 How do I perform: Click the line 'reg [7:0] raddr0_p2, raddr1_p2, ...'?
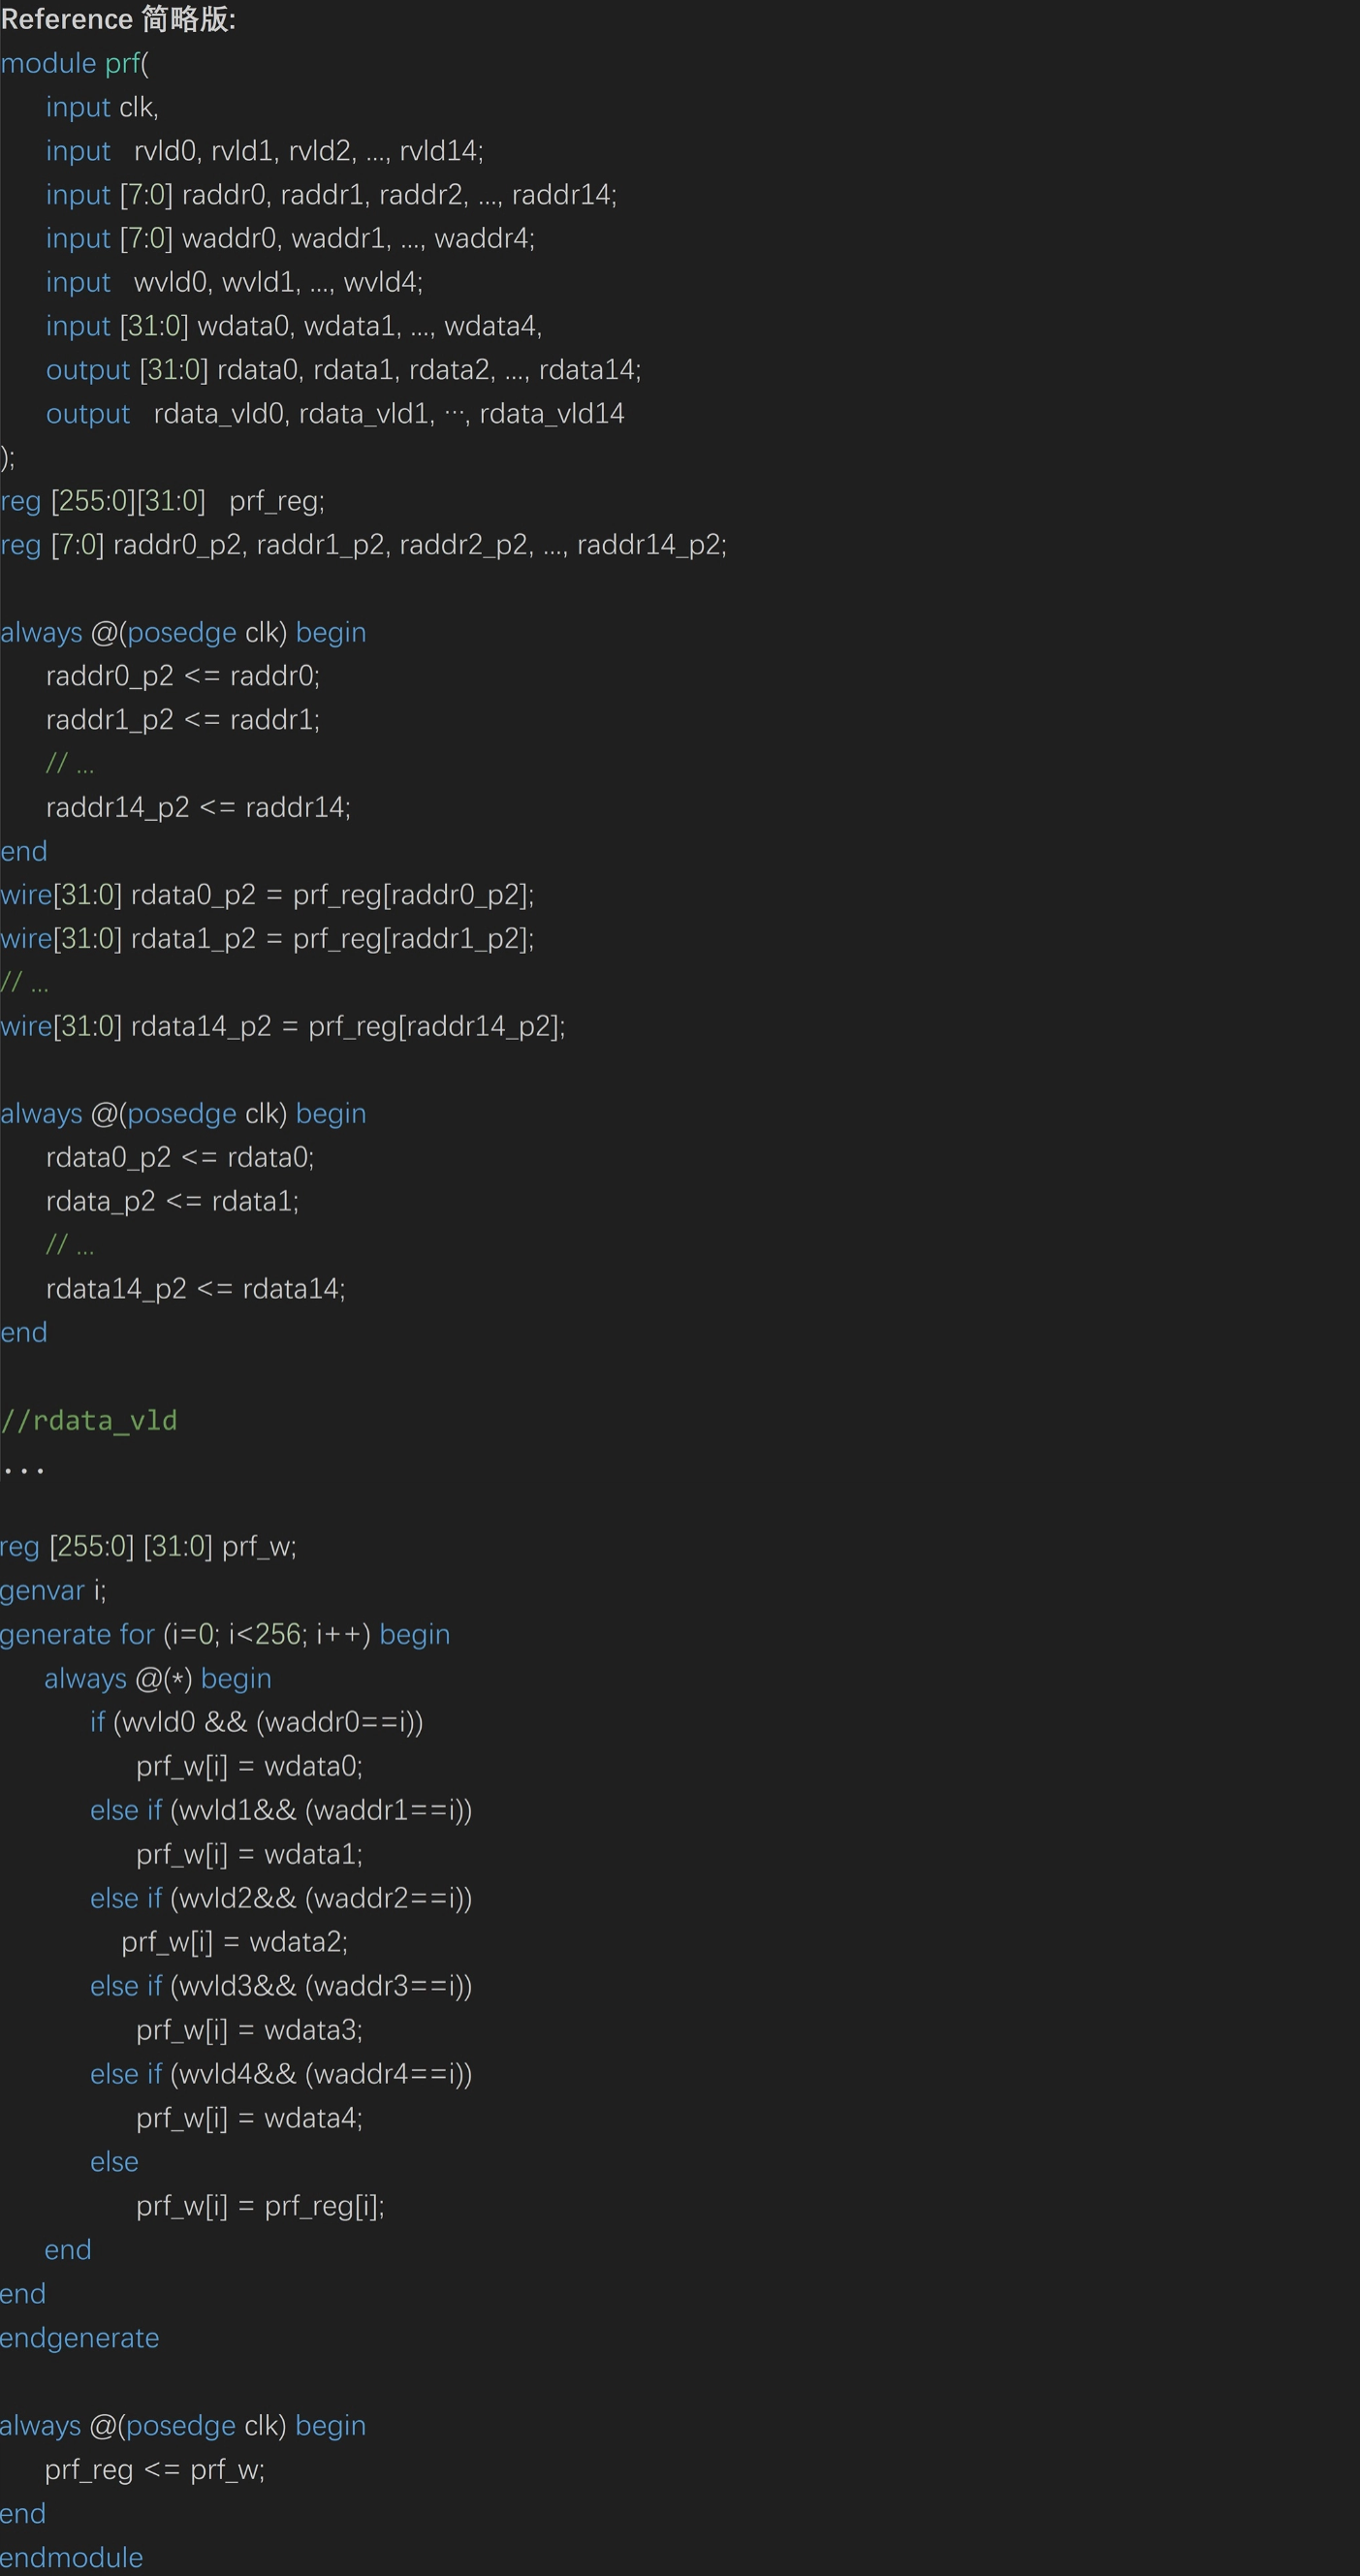(364, 545)
